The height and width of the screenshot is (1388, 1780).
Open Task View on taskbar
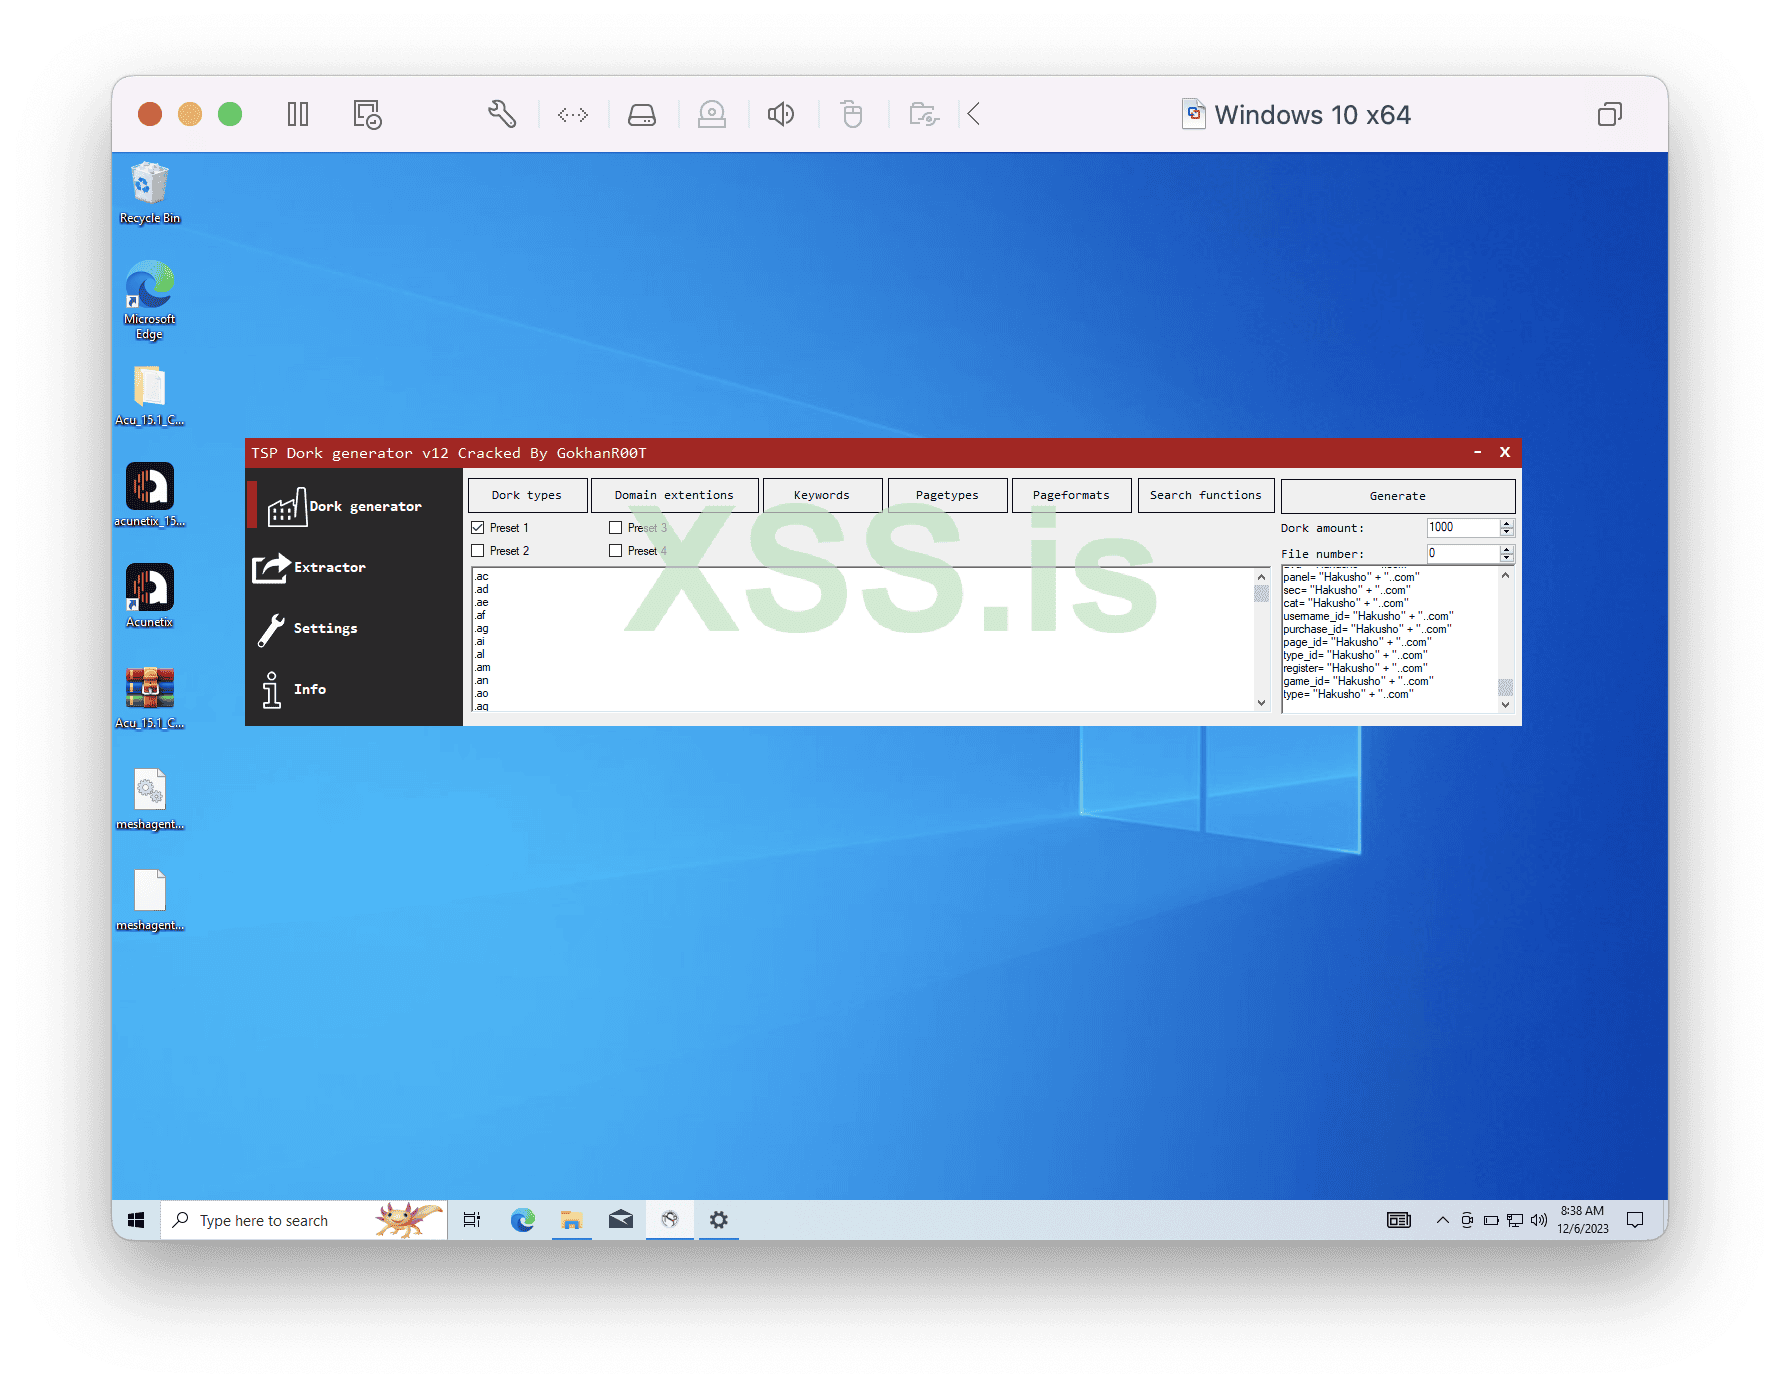pyautogui.click(x=472, y=1220)
